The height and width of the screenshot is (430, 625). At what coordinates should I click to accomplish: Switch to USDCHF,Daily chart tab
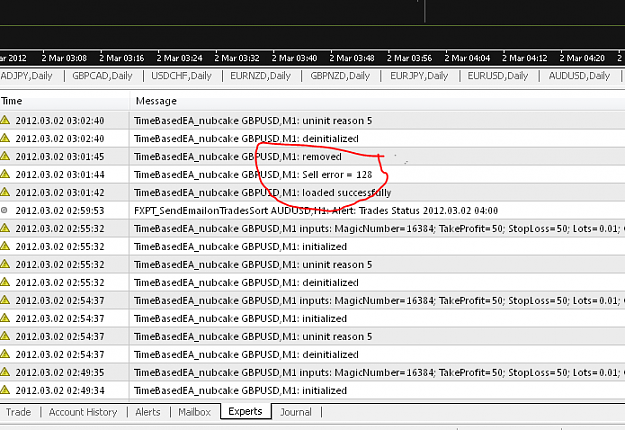(x=181, y=76)
